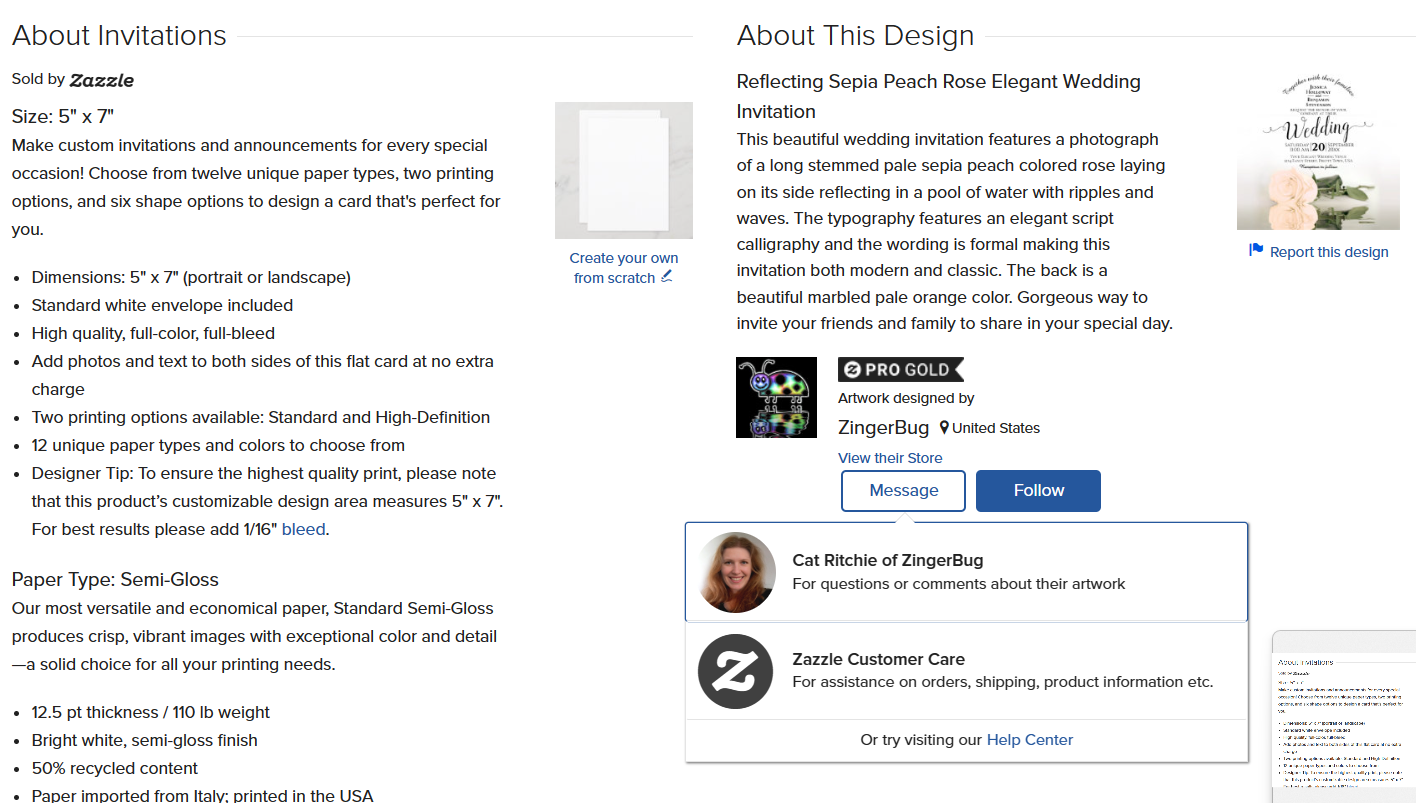
Task: Select Zazzle Customer Care message option
Action: pyautogui.click(x=966, y=671)
